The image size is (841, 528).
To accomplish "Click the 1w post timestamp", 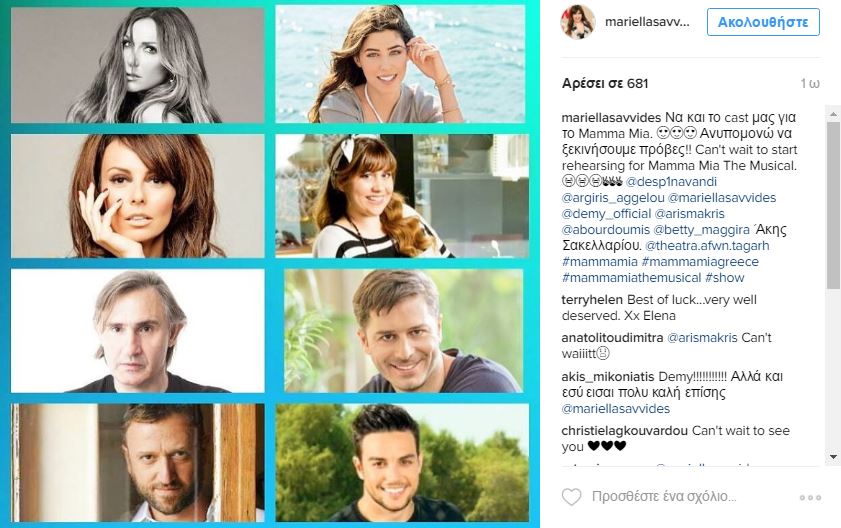I will (809, 84).
